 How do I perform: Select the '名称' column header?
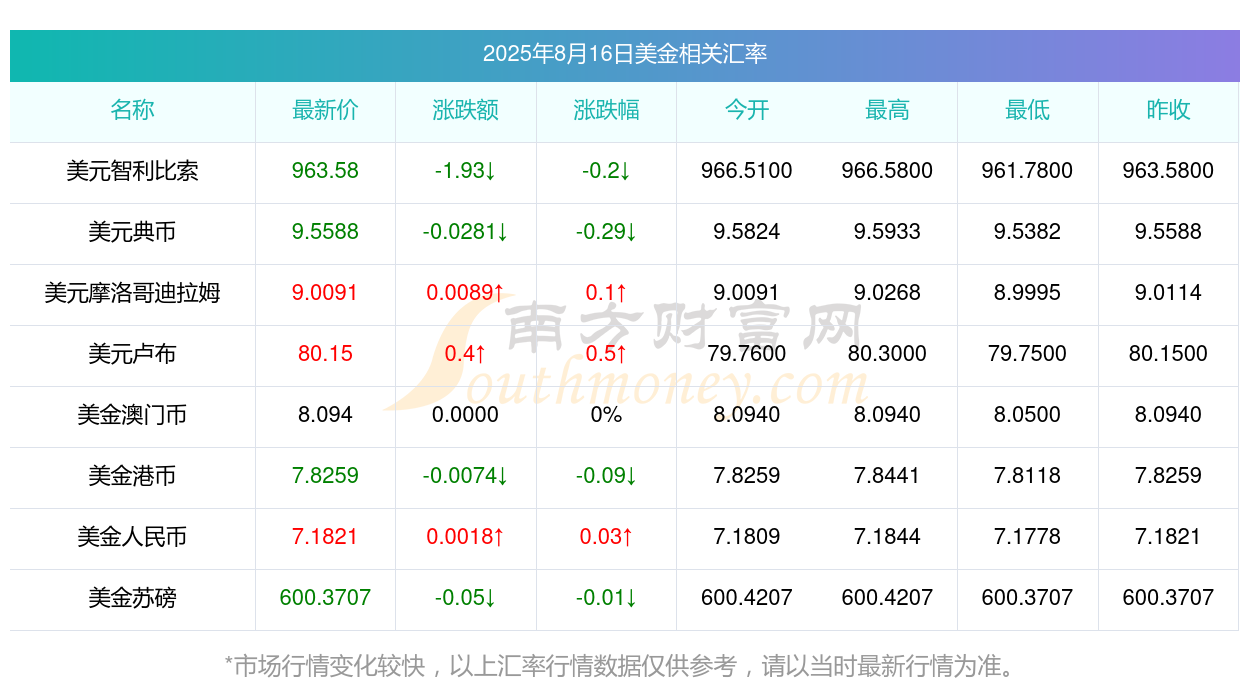[132, 110]
